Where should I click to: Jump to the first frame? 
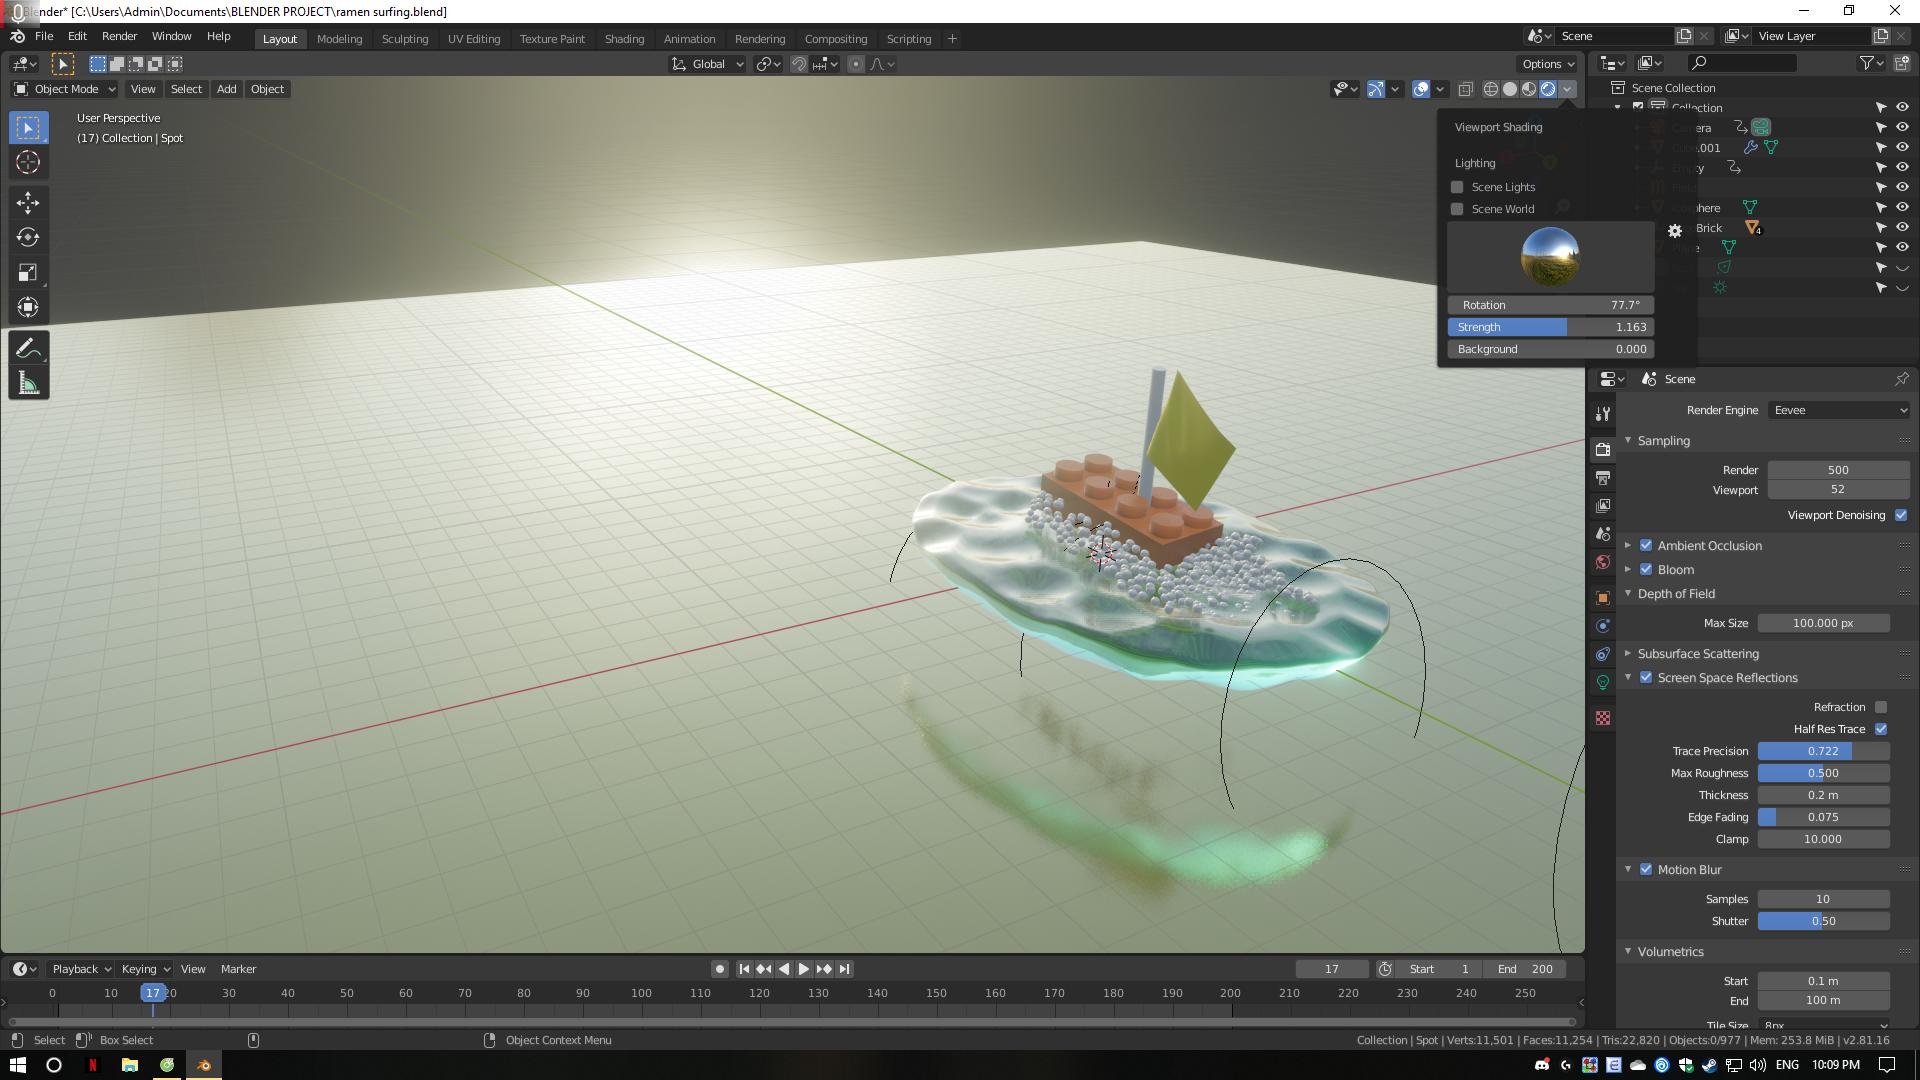(x=744, y=969)
